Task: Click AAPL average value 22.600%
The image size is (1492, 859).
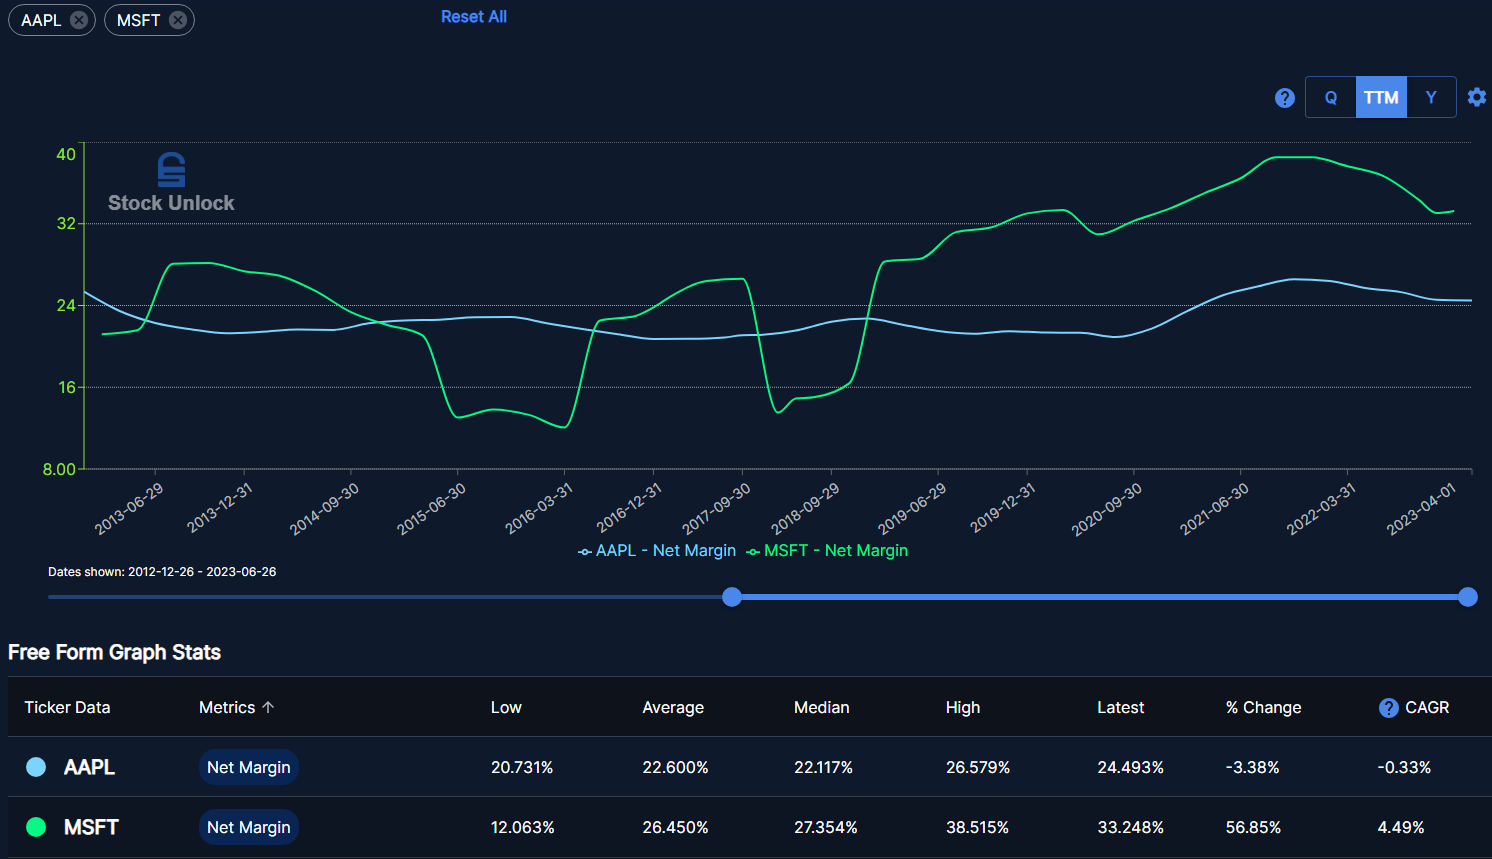Action: click(675, 767)
